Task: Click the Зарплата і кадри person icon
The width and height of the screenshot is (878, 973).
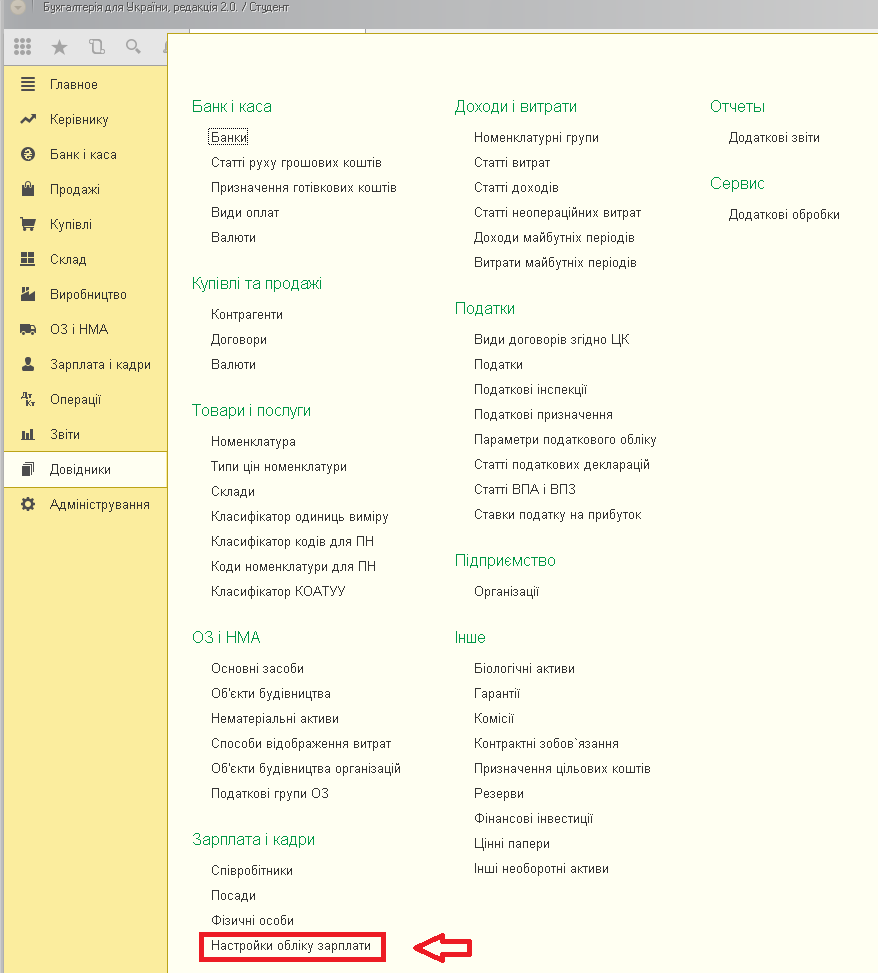Action: [28, 364]
